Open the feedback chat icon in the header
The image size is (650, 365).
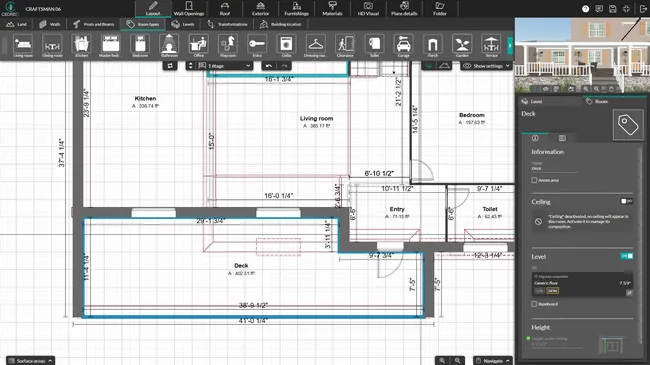click(x=599, y=9)
